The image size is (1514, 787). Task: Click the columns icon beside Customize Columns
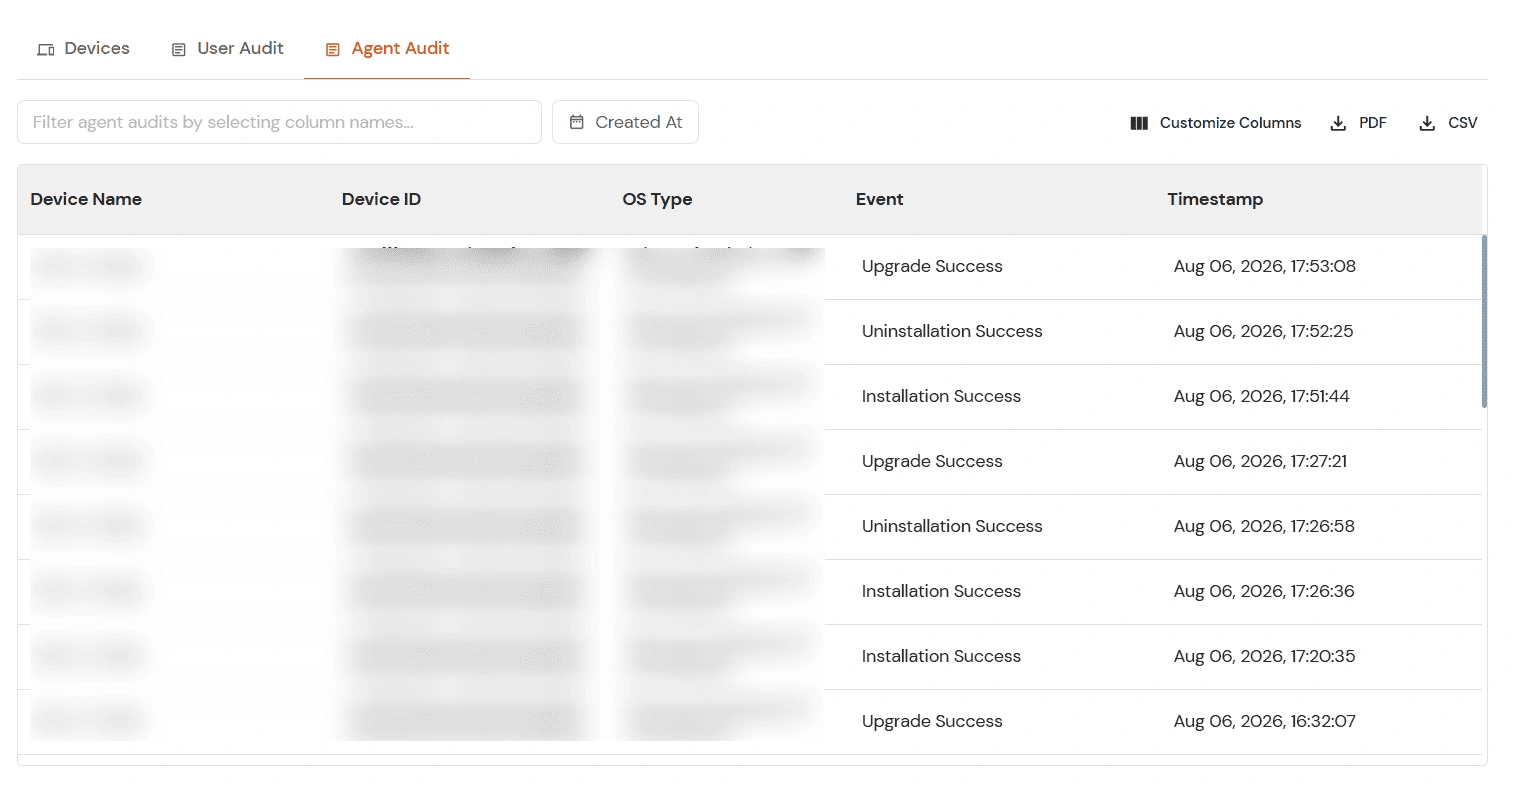click(1139, 123)
